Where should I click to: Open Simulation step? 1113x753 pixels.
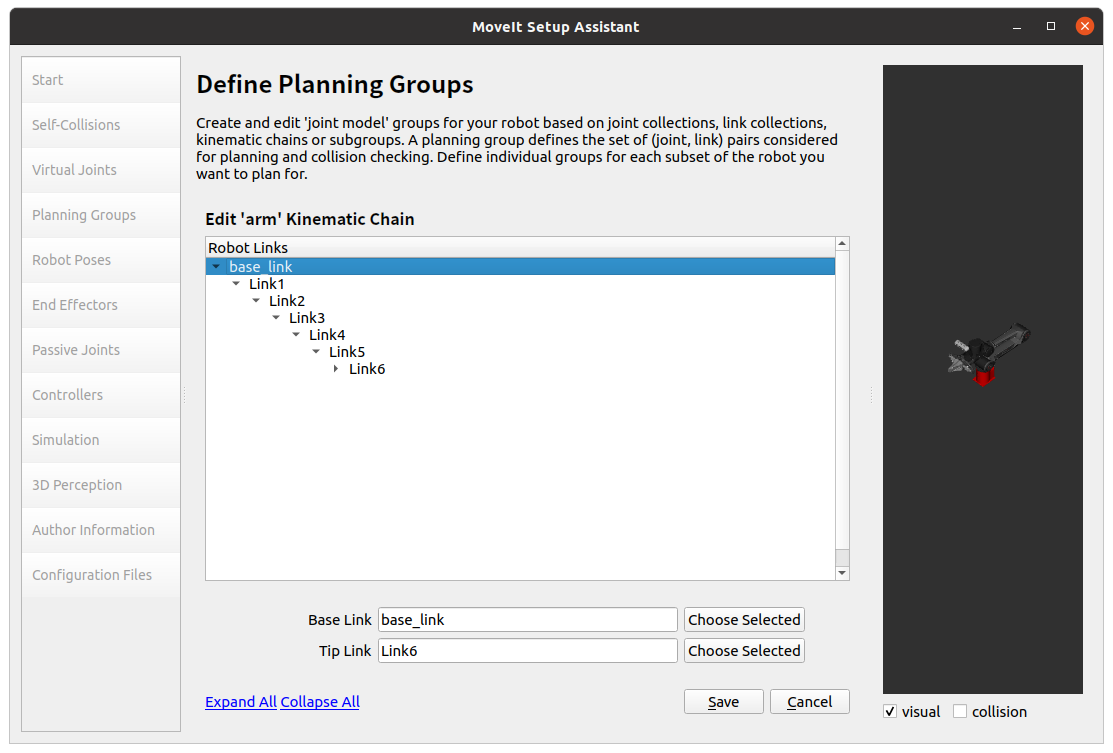(x=101, y=440)
